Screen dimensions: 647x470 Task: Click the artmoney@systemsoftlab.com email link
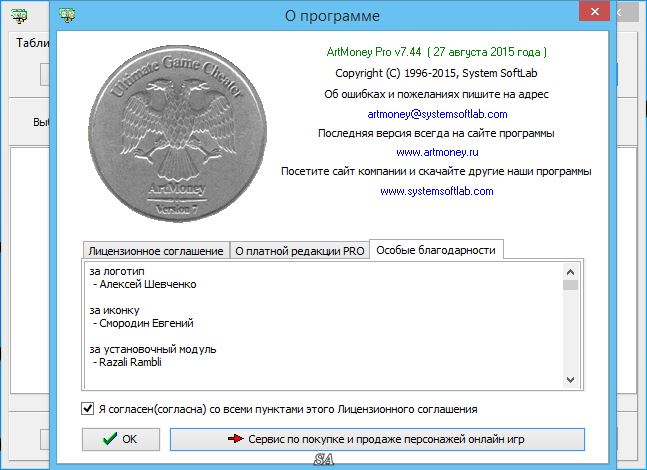[437, 114]
